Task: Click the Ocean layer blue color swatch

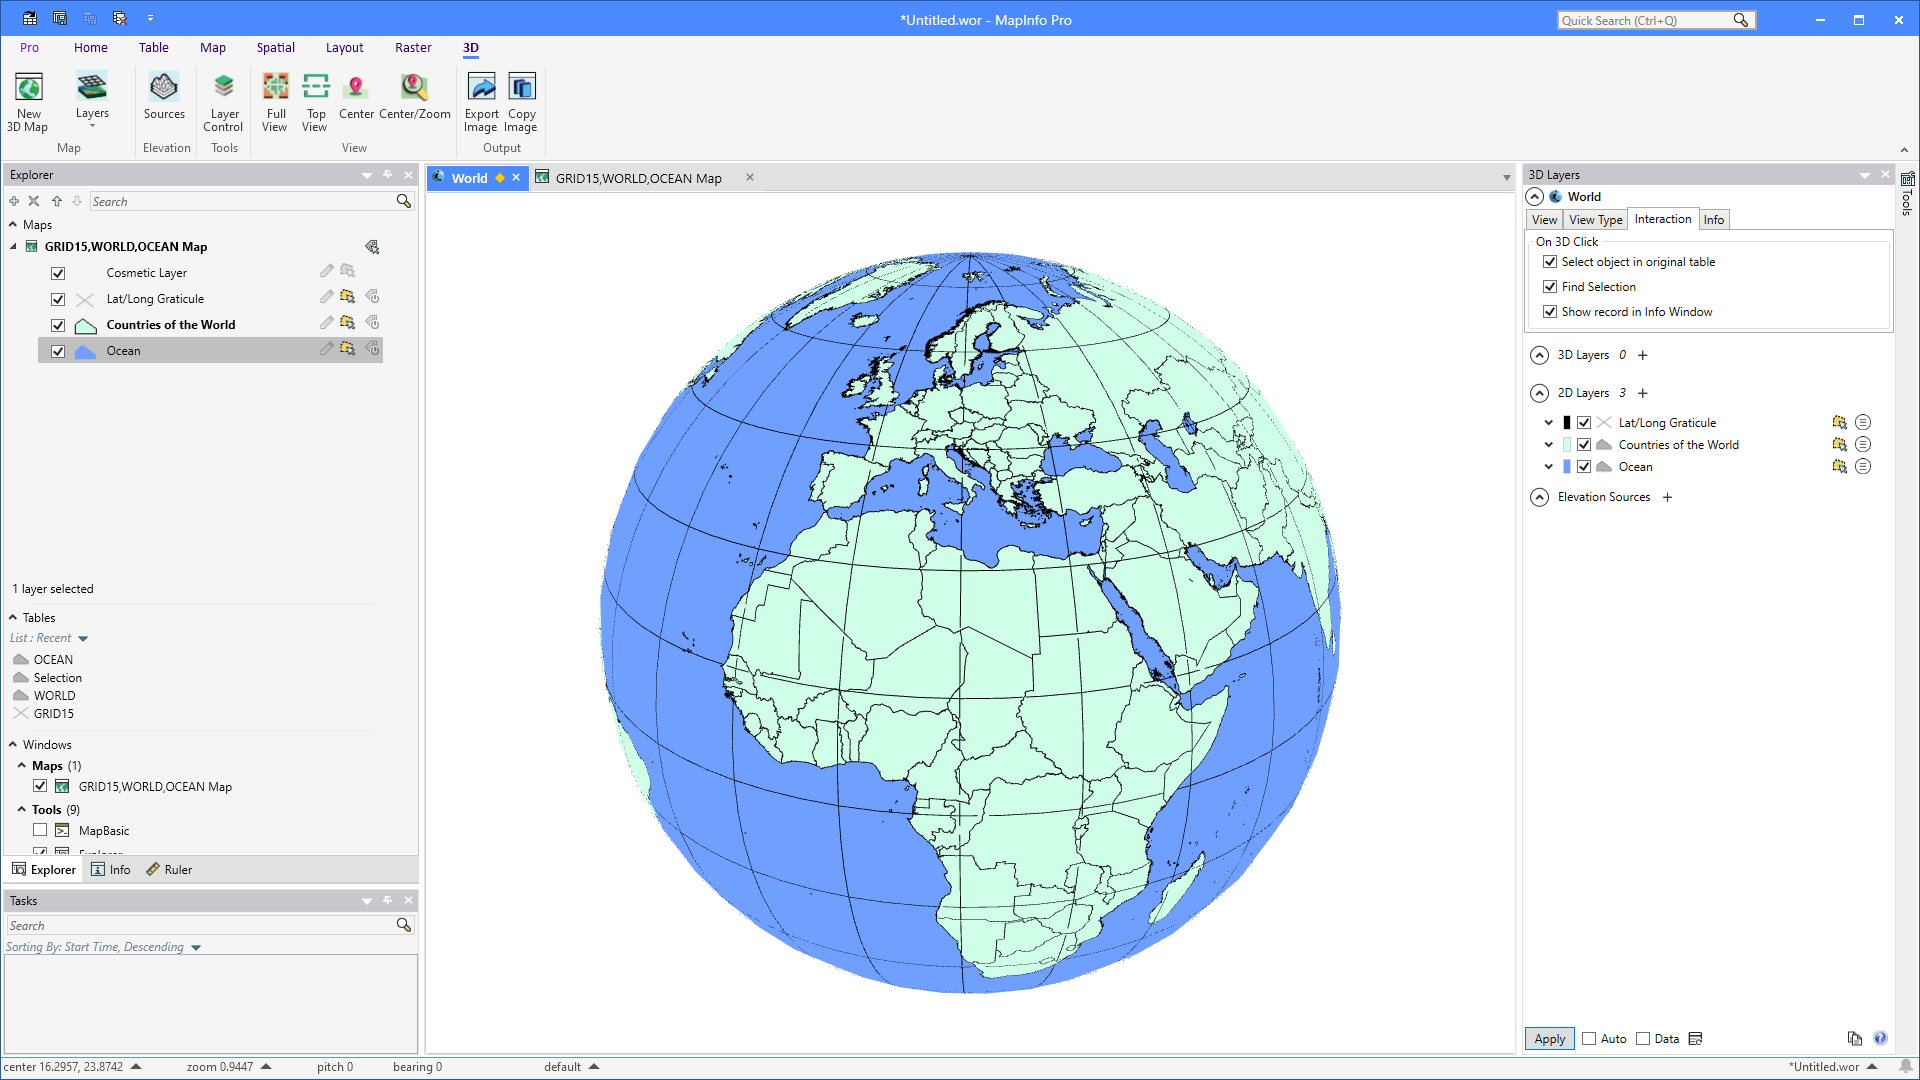Action: pyautogui.click(x=1566, y=466)
